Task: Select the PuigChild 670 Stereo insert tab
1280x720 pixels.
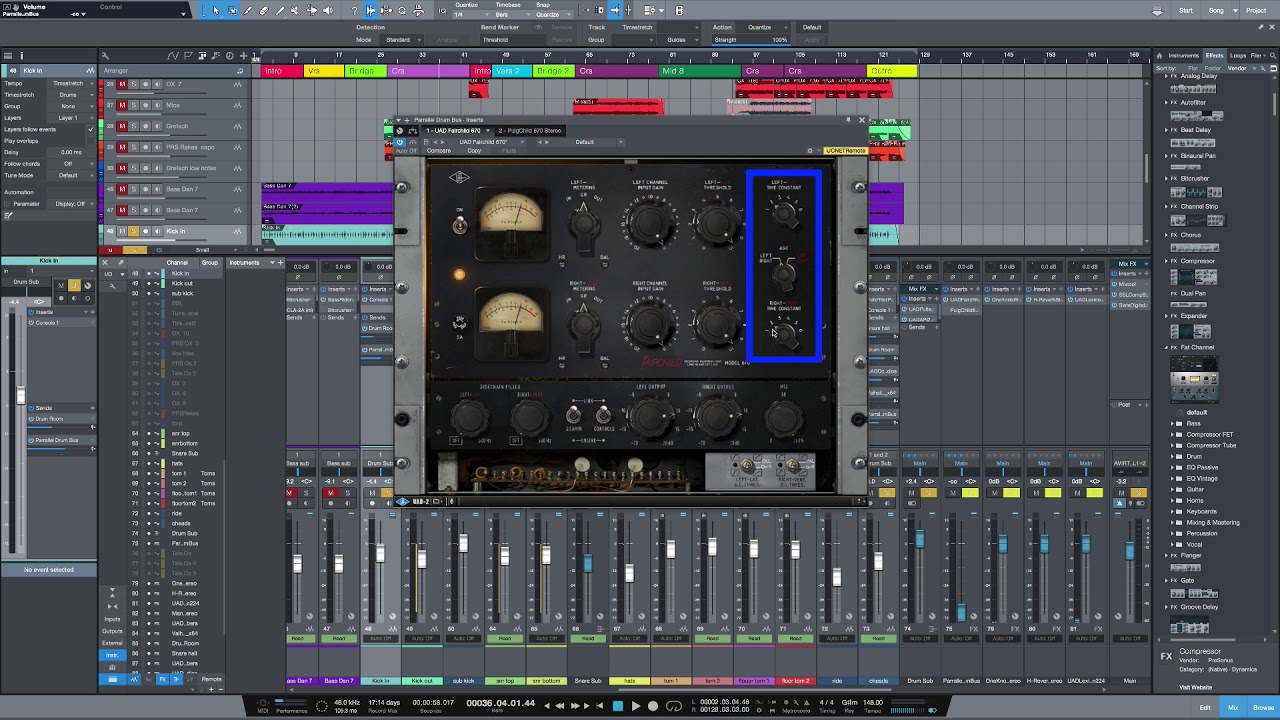Action: click(x=530, y=130)
